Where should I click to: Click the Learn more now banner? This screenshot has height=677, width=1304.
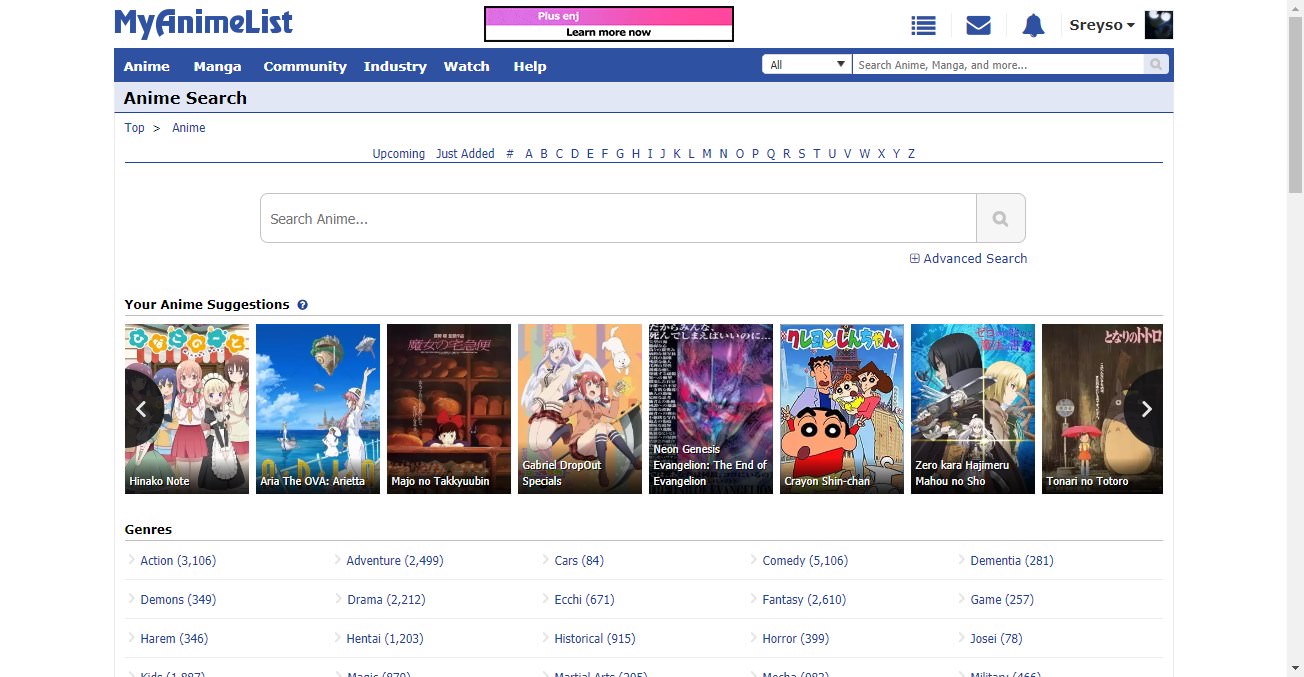pyautogui.click(x=608, y=32)
